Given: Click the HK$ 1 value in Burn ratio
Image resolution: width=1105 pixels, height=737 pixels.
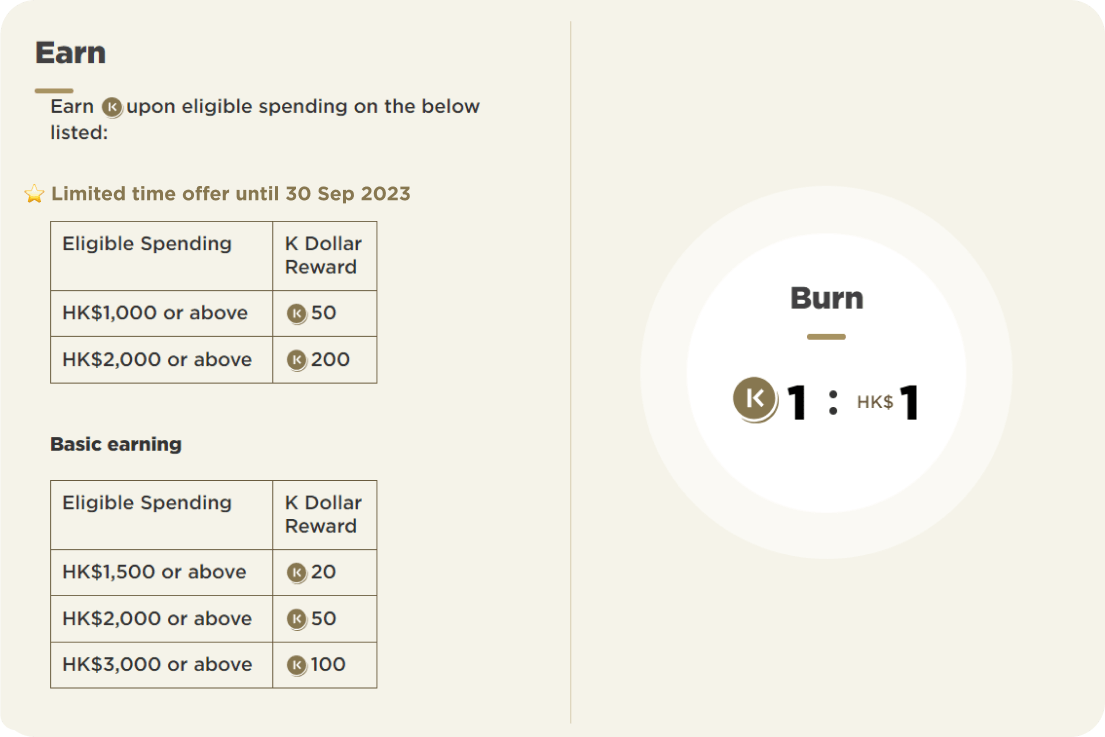Looking at the screenshot, I should tap(887, 402).
